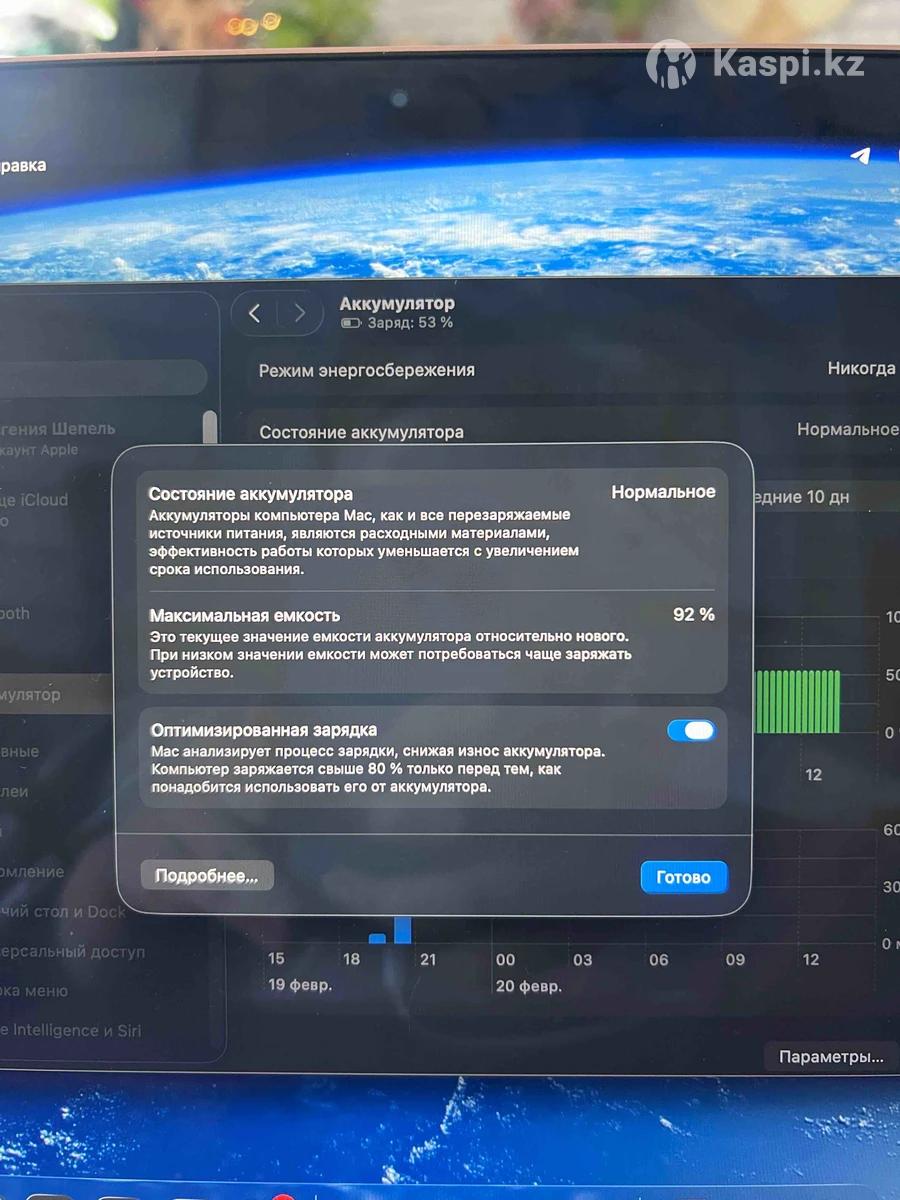Click the Telegram icon in menu bar
Viewport: 900px width, 1200px height.
(x=860, y=156)
